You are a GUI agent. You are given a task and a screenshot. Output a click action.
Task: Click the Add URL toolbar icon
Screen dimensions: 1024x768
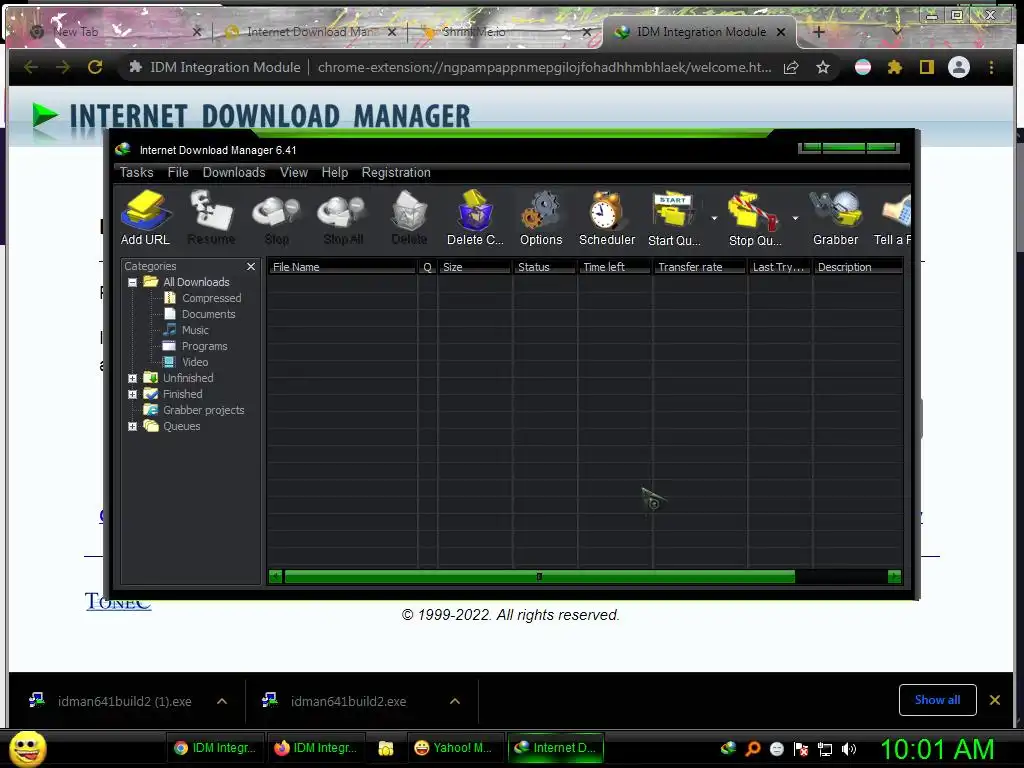click(x=146, y=218)
